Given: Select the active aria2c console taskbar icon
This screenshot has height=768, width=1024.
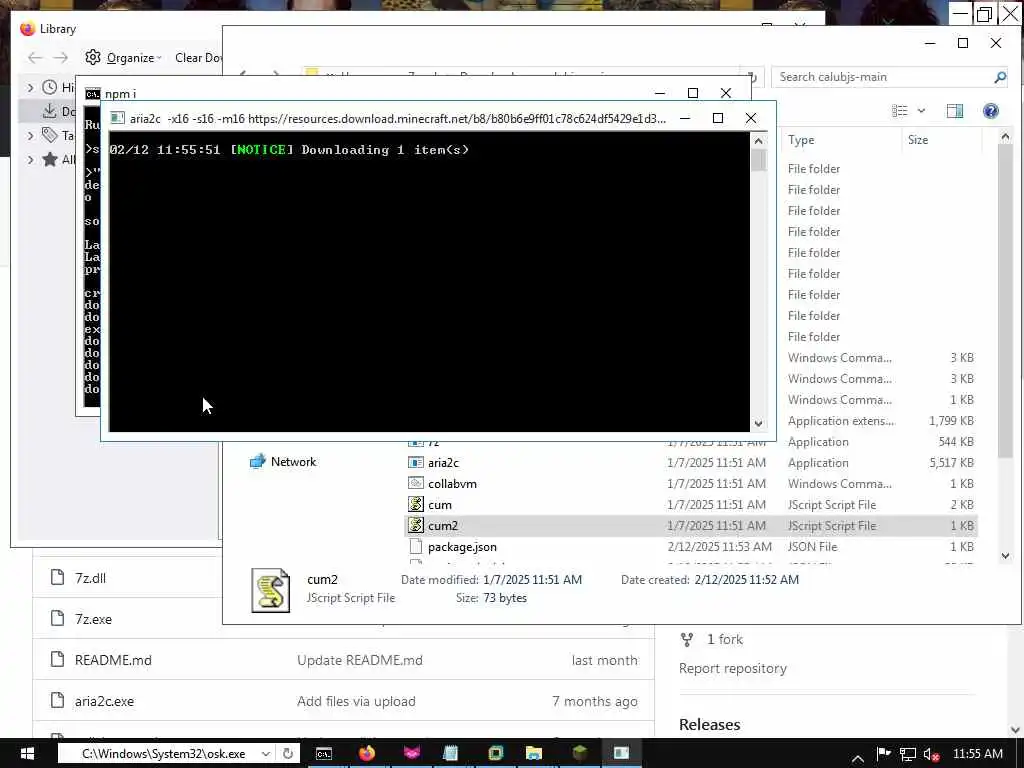Looking at the screenshot, I should 621,753.
